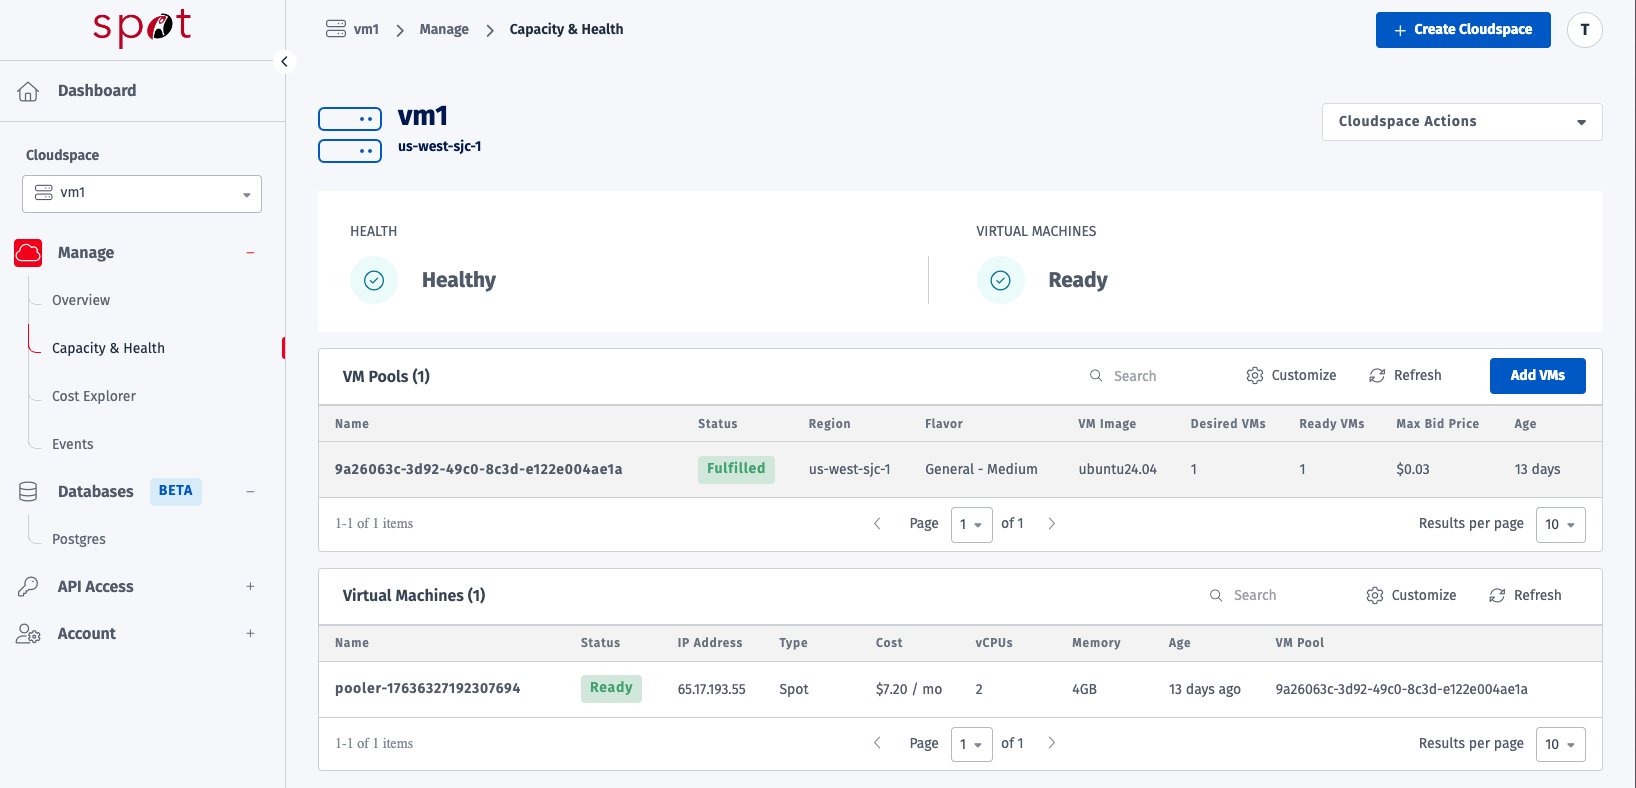The height and width of the screenshot is (788, 1636).
Task: Open user avatar menu T
Action: click(x=1584, y=30)
